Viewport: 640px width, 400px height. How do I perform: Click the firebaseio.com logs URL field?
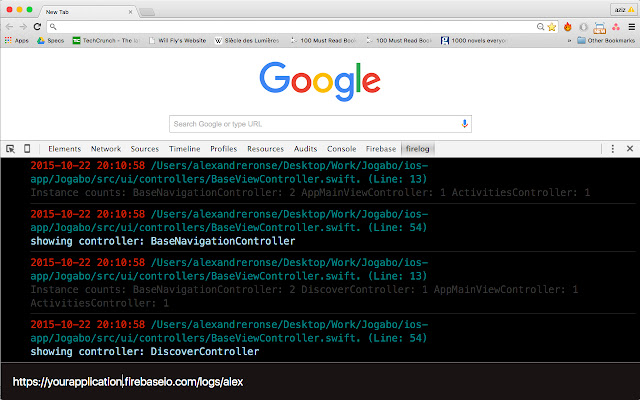click(320, 382)
